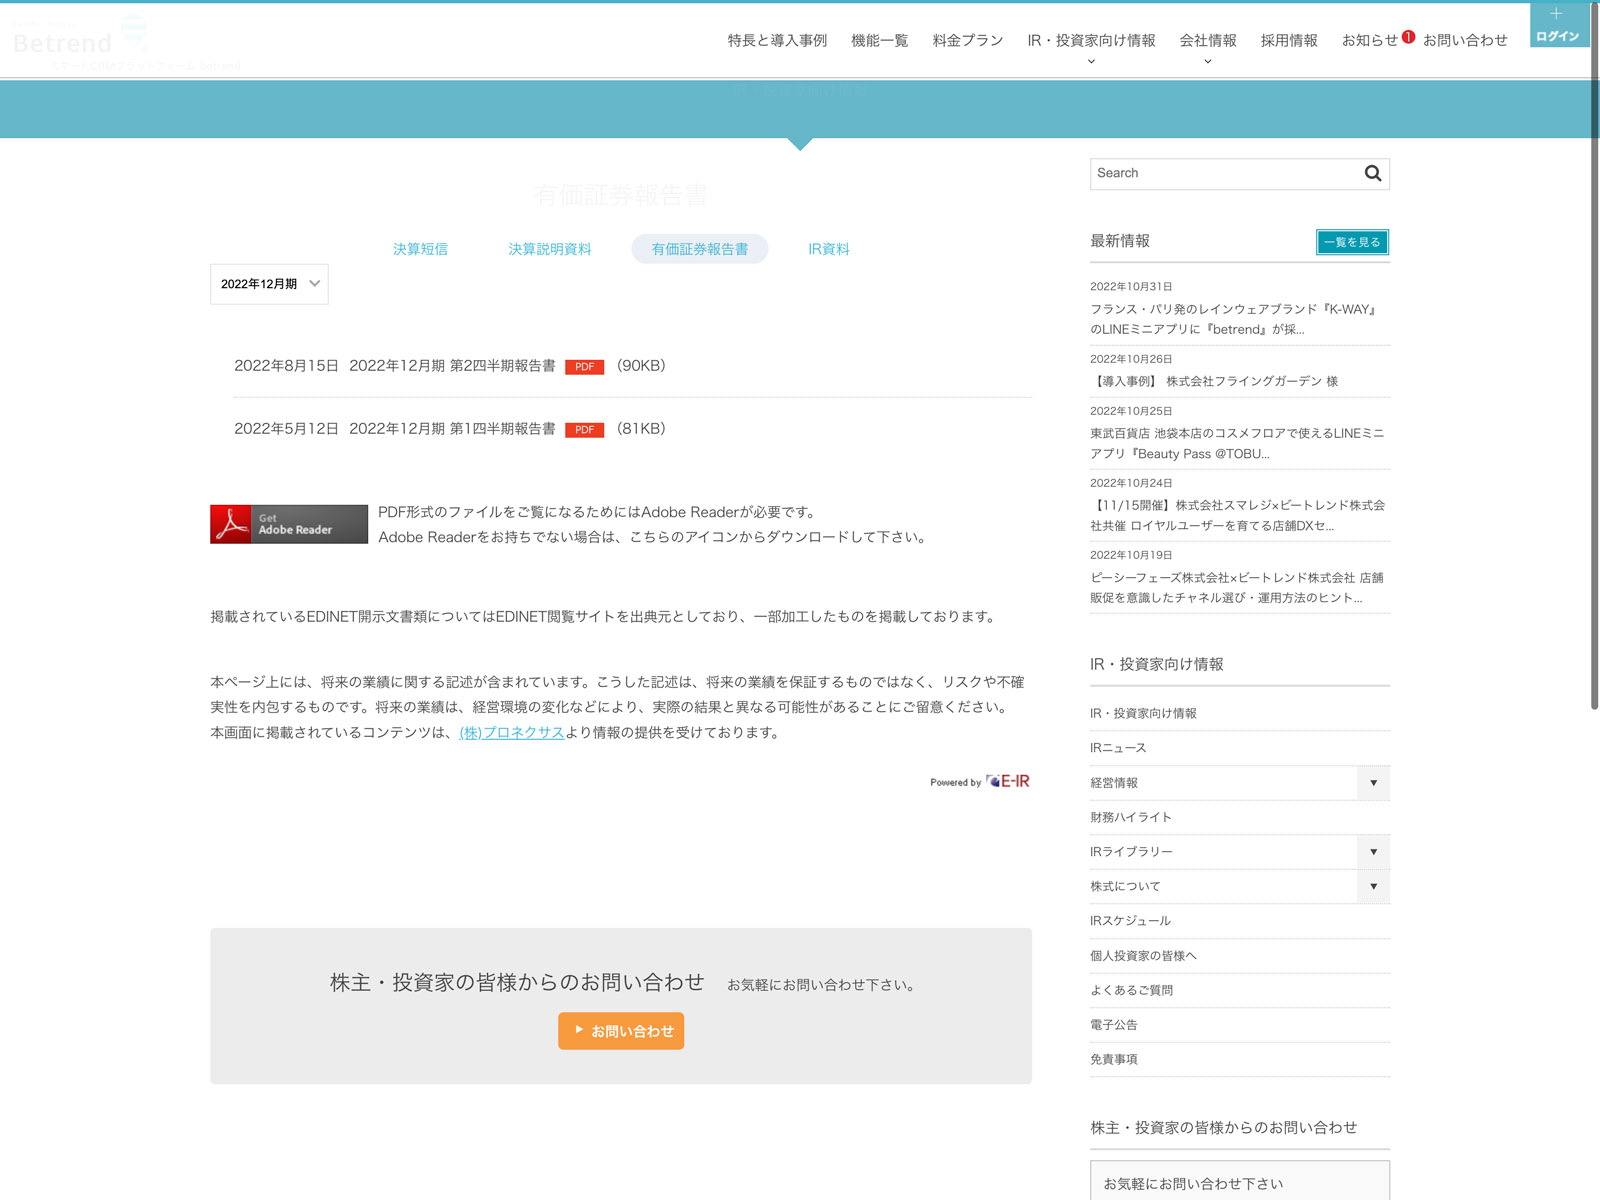1600x1200 pixels.
Task: Focus the Search input field
Action: click(1225, 173)
